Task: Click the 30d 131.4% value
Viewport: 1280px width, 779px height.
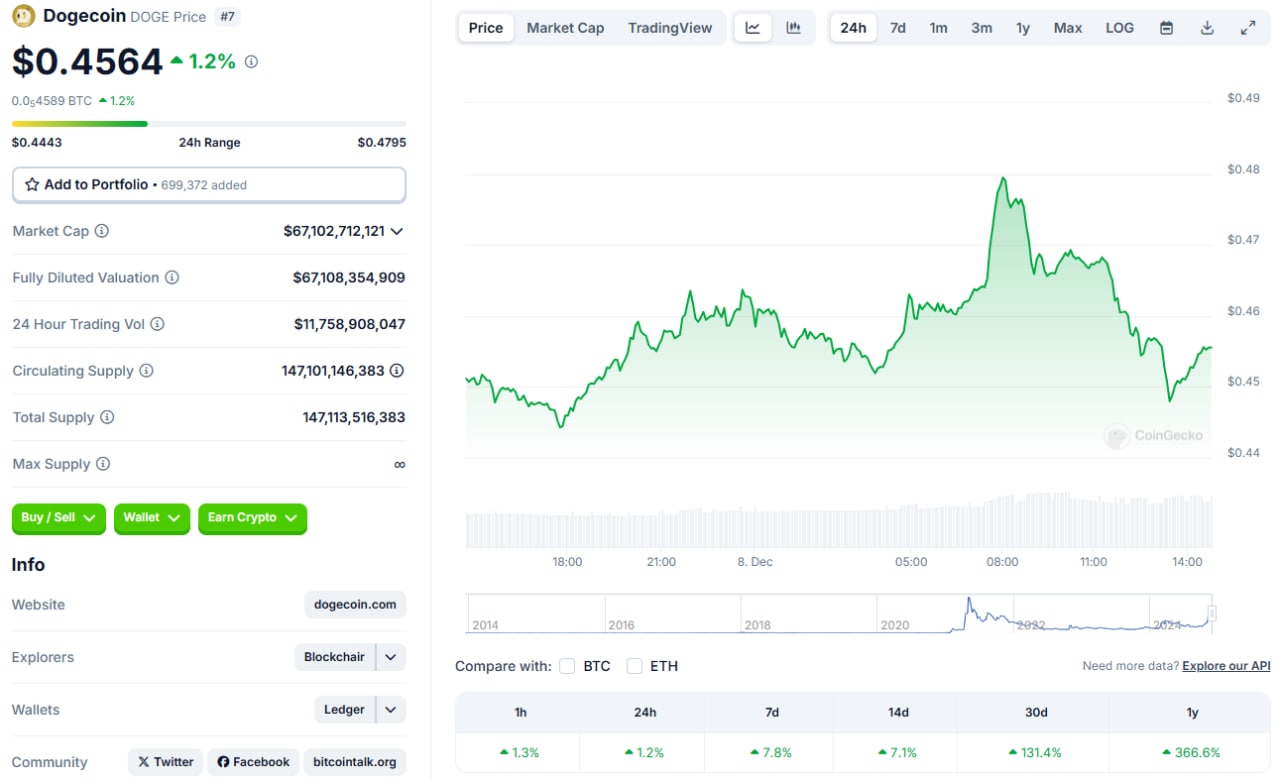Action: pyautogui.click(x=1035, y=753)
